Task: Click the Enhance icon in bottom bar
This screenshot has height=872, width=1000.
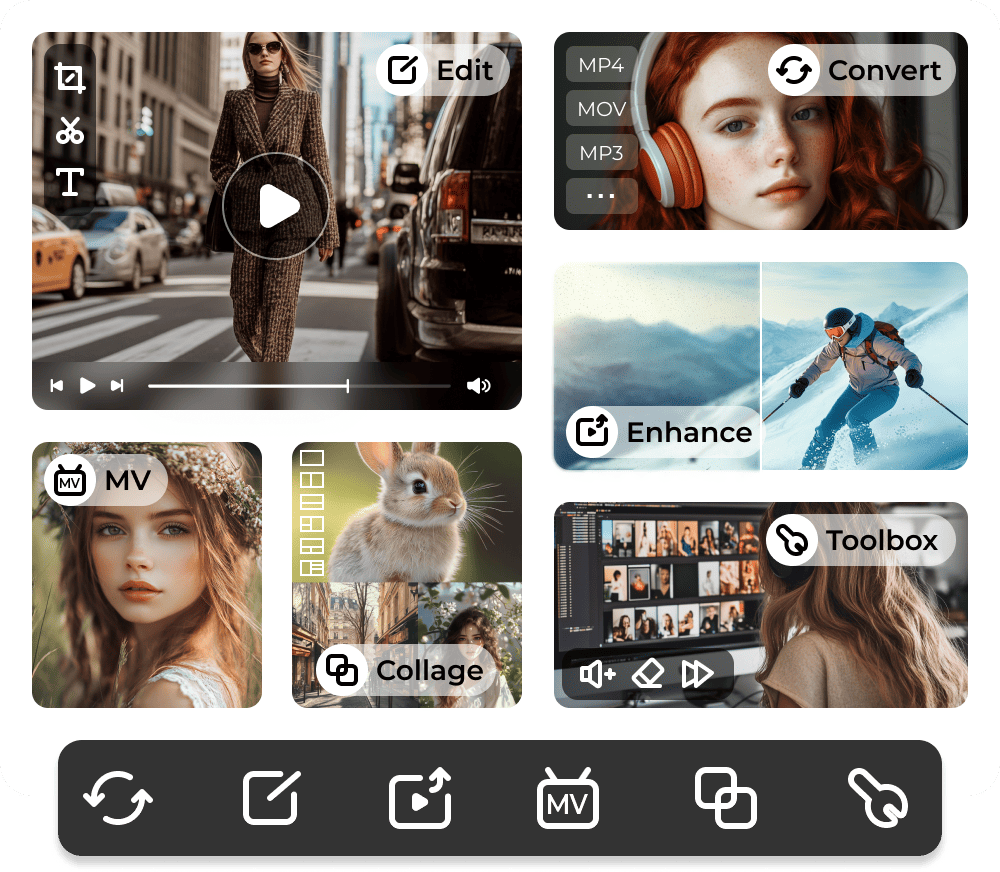Action: tap(420, 798)
